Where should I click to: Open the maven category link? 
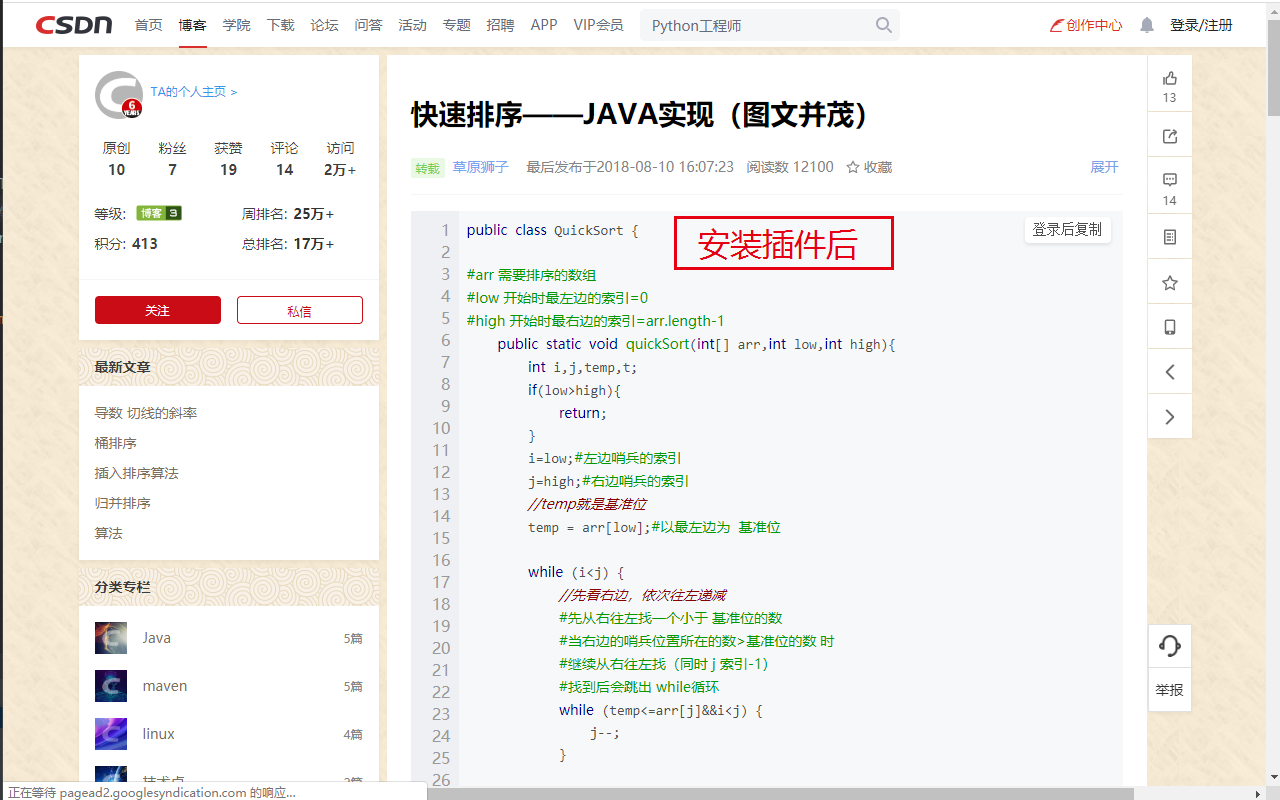pyautogui.click(x=165, y=686)
